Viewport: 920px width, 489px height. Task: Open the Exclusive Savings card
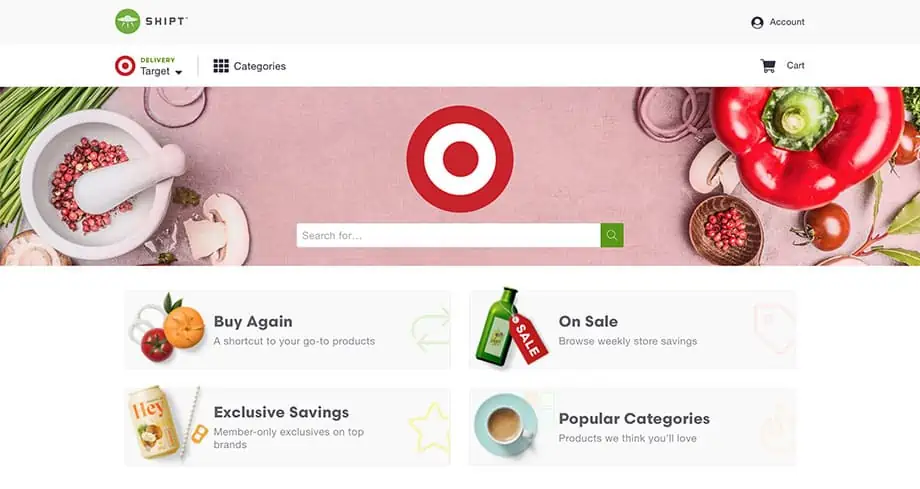pyautogui.click(x=288, y=427)
